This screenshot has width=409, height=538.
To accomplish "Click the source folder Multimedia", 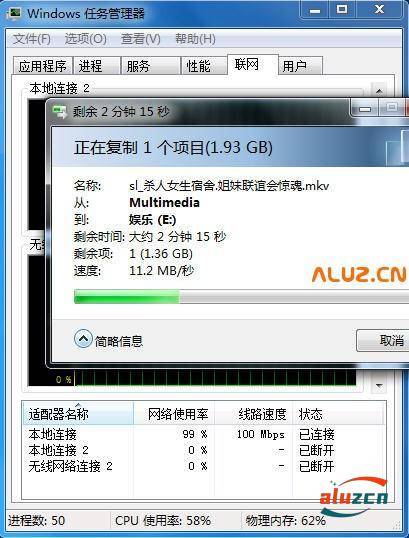I will coord(164,202).
